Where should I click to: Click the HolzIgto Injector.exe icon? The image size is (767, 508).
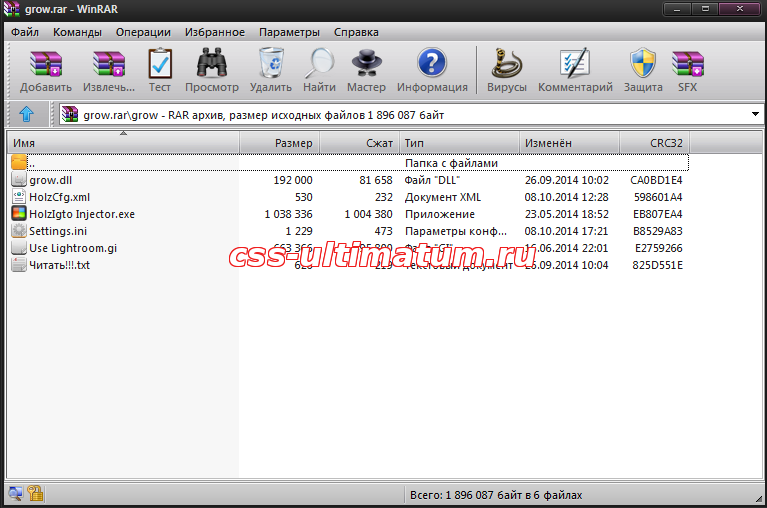[19, 214]
